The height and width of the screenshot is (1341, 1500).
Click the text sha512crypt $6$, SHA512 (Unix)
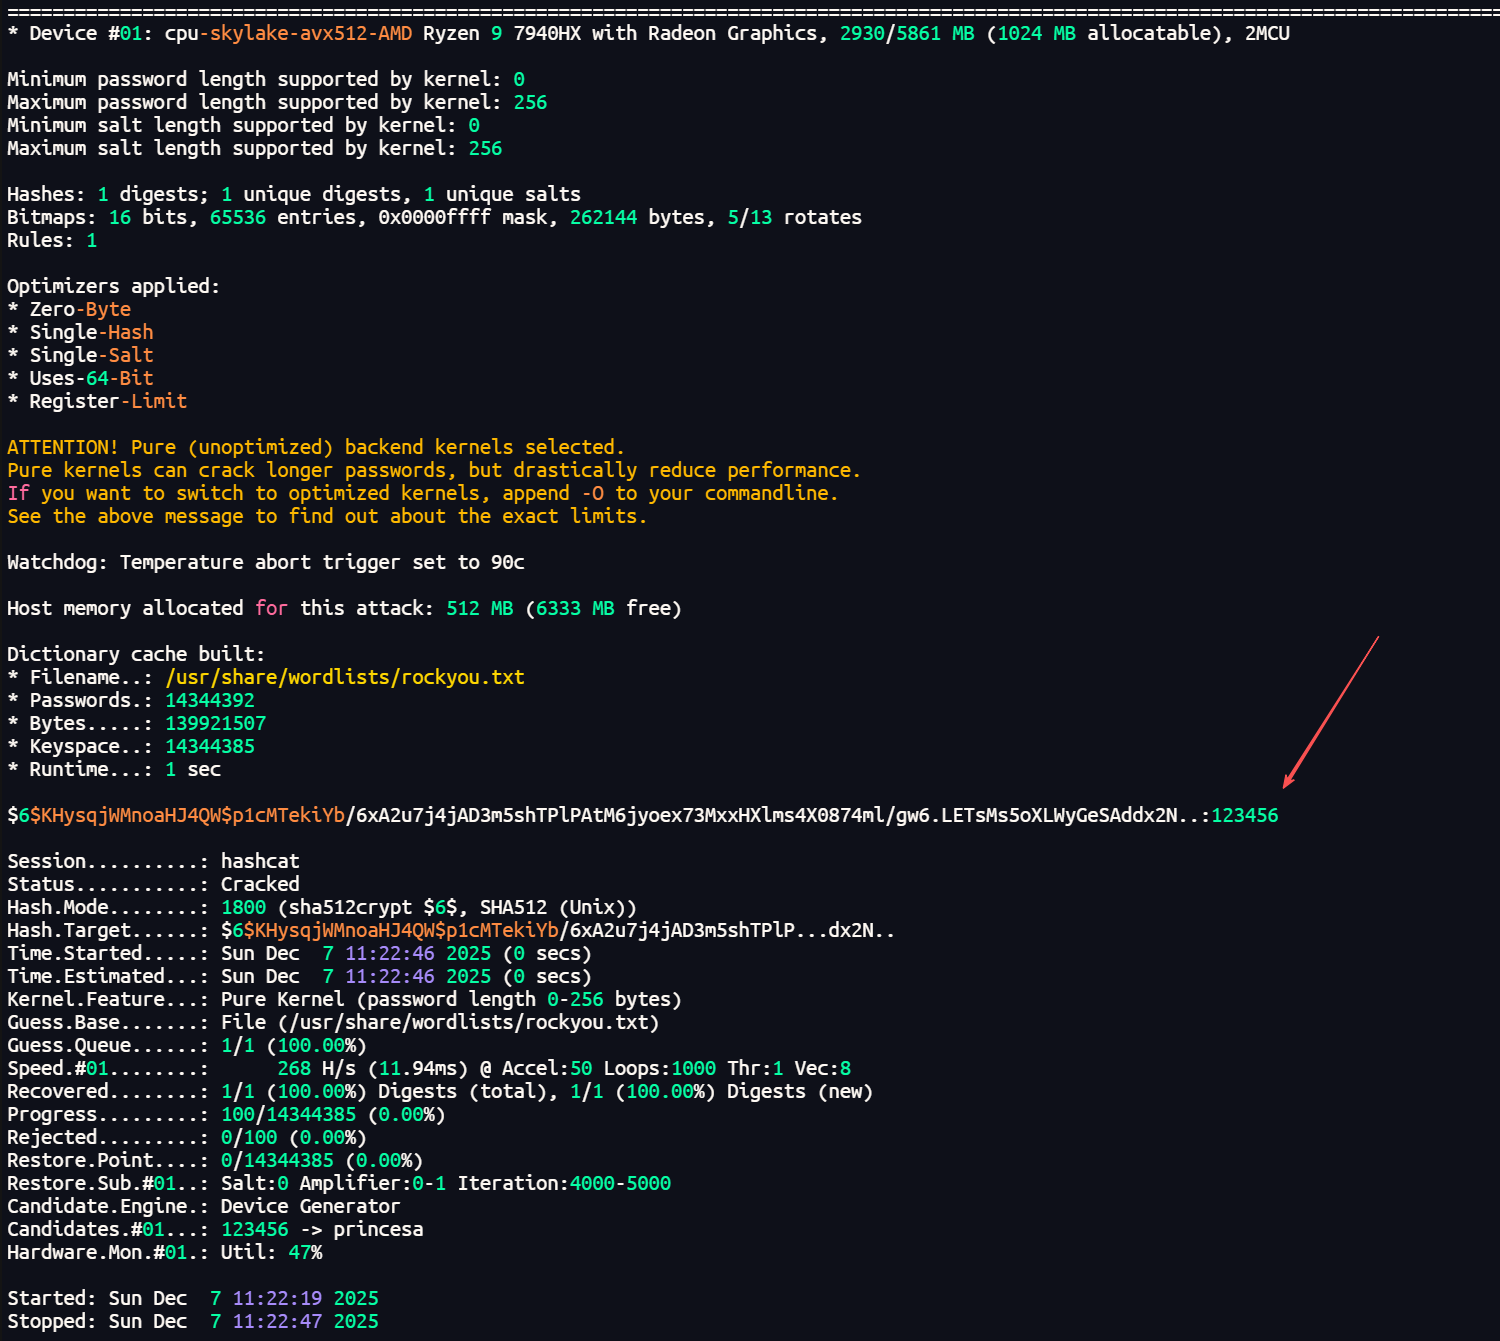(456, 907)
